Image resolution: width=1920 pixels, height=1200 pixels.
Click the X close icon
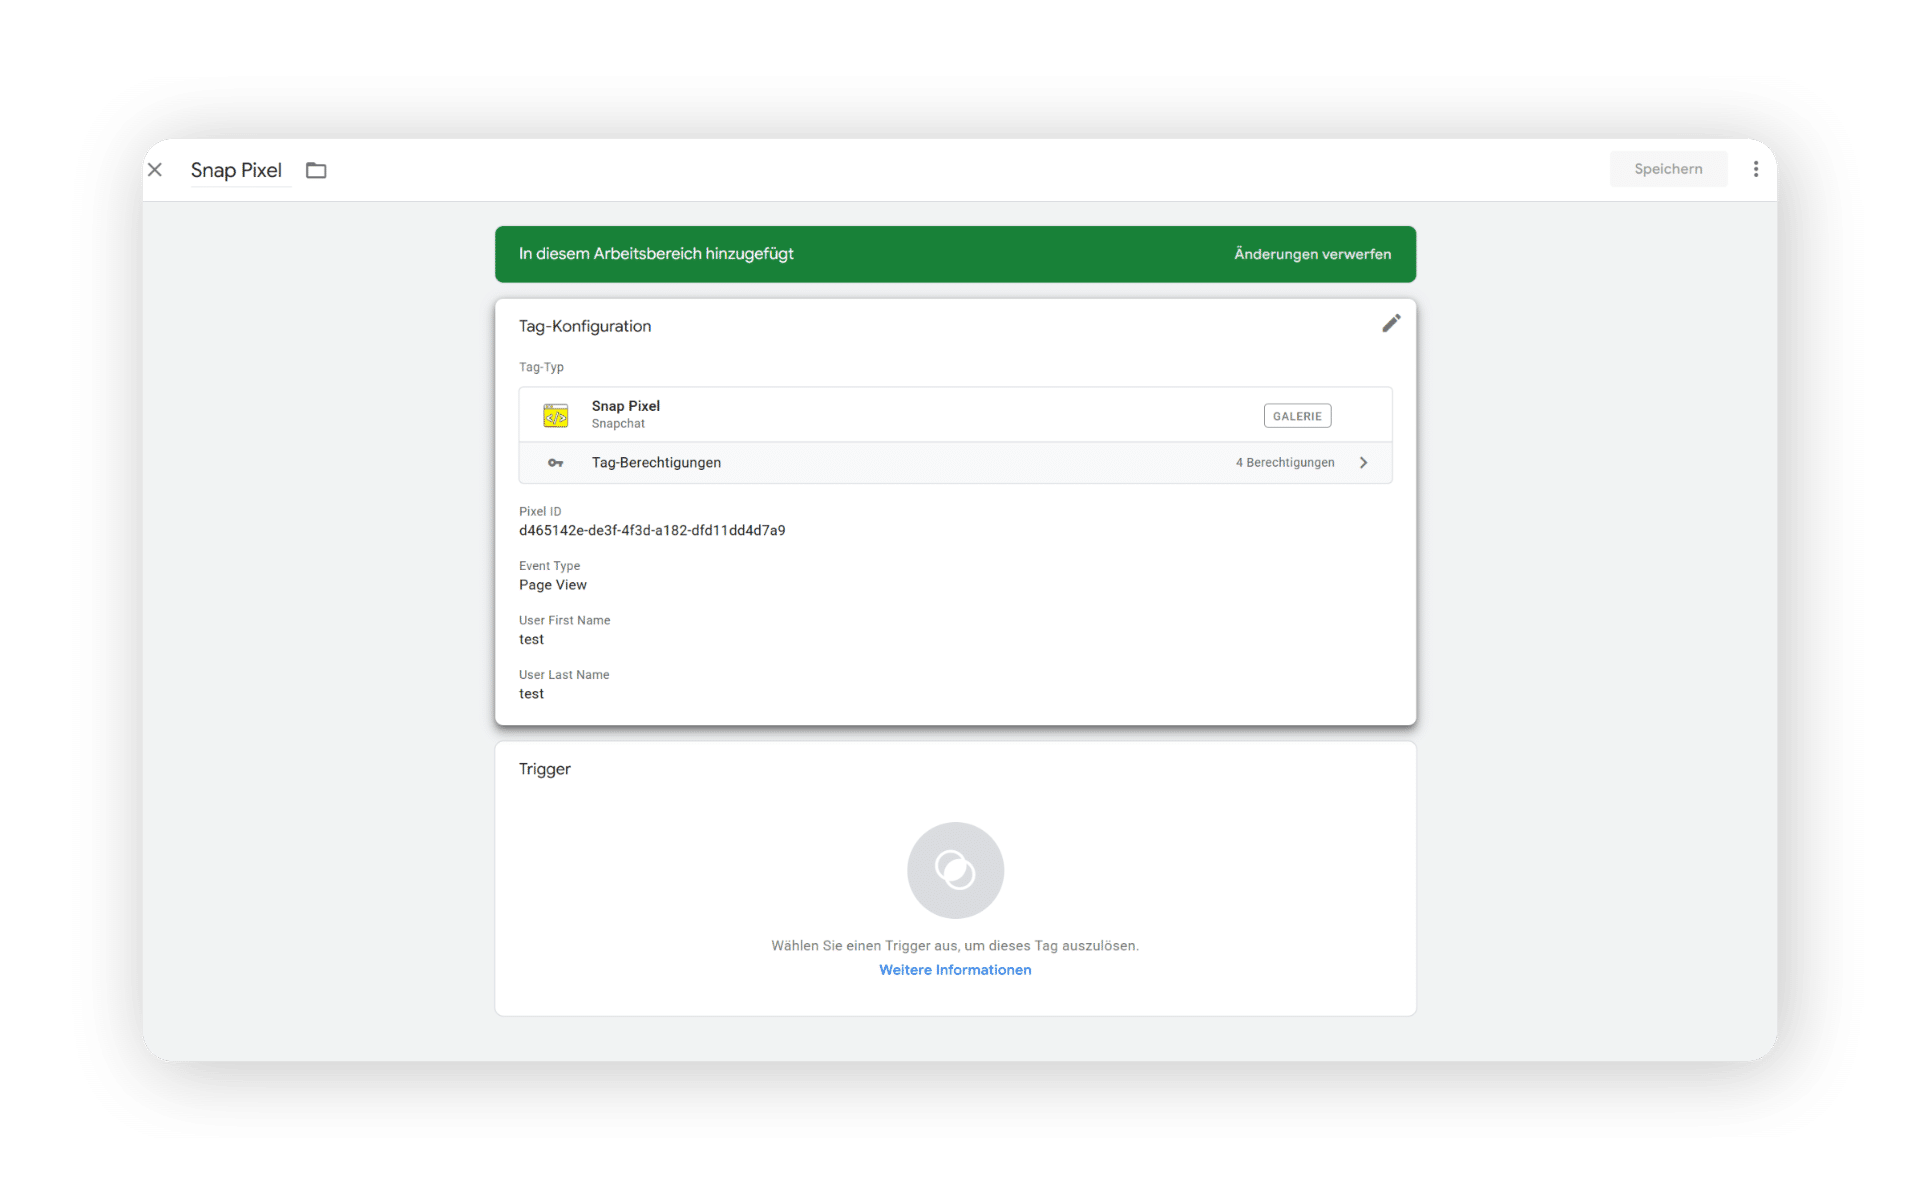pos(155,170)
